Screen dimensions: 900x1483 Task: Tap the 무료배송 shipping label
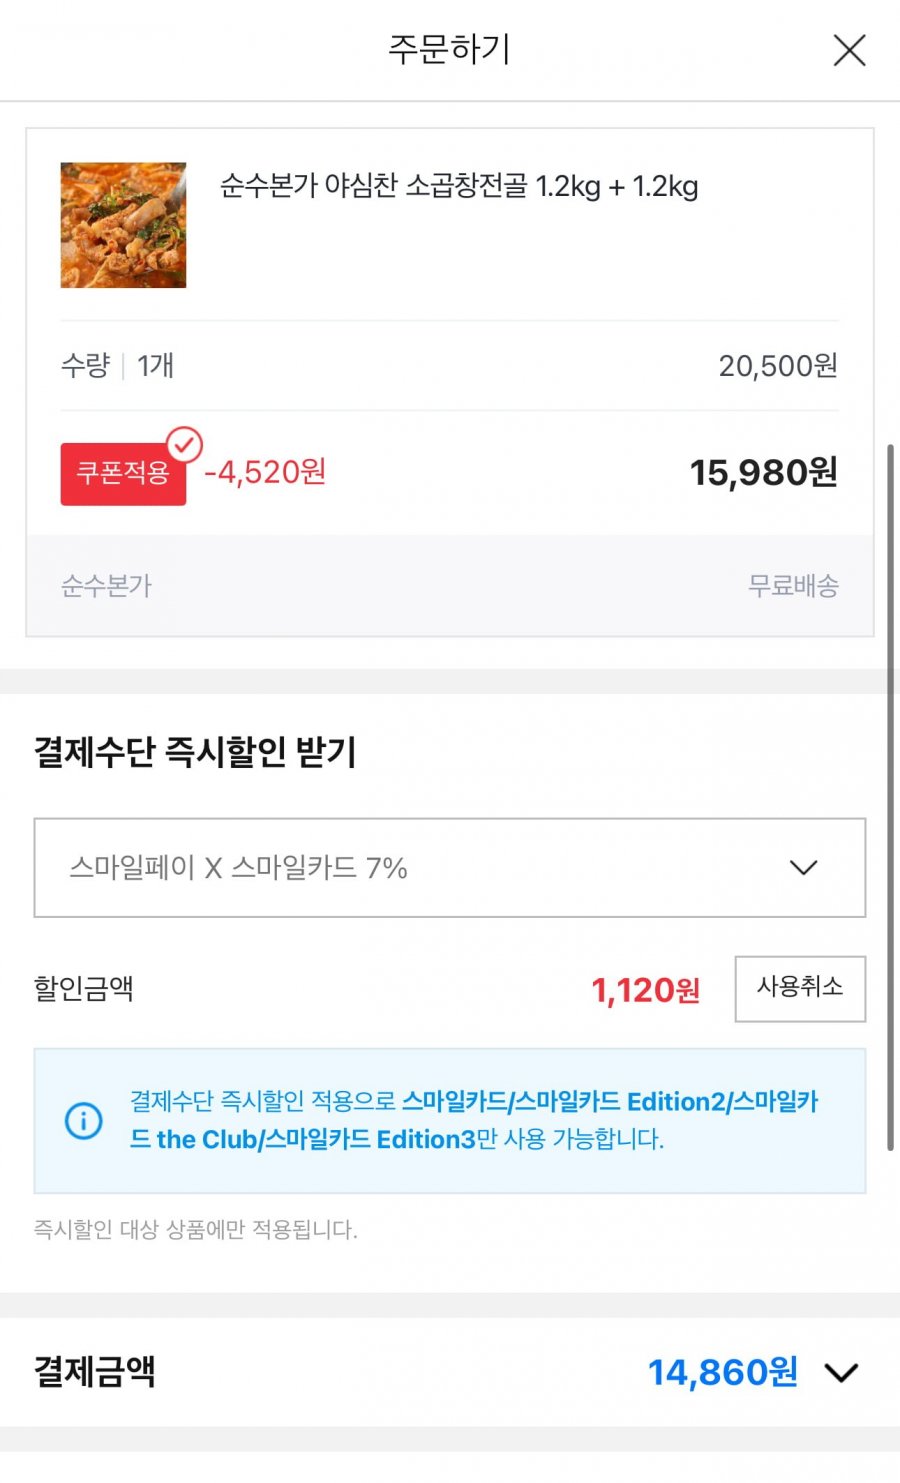pos(794,585)
